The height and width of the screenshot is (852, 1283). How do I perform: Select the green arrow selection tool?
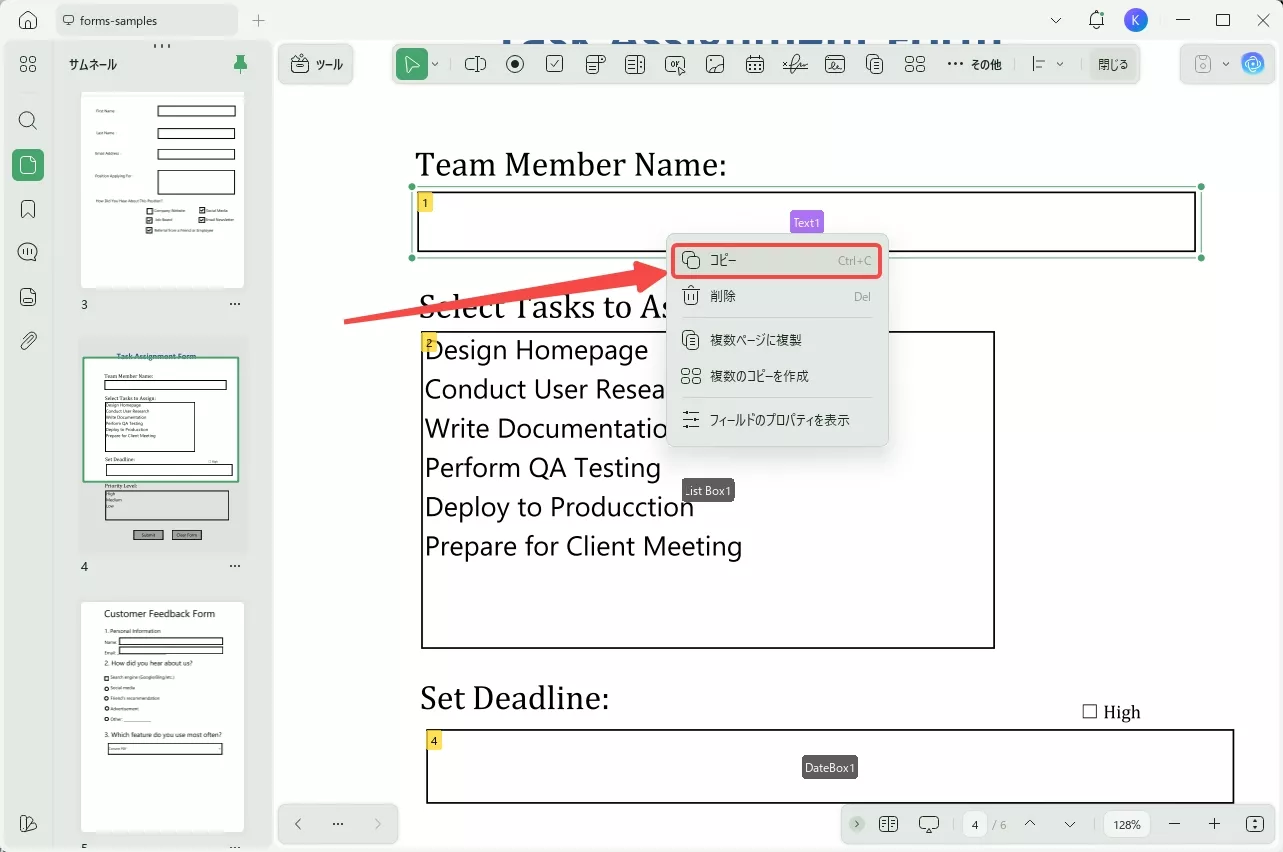pos(411,64)
